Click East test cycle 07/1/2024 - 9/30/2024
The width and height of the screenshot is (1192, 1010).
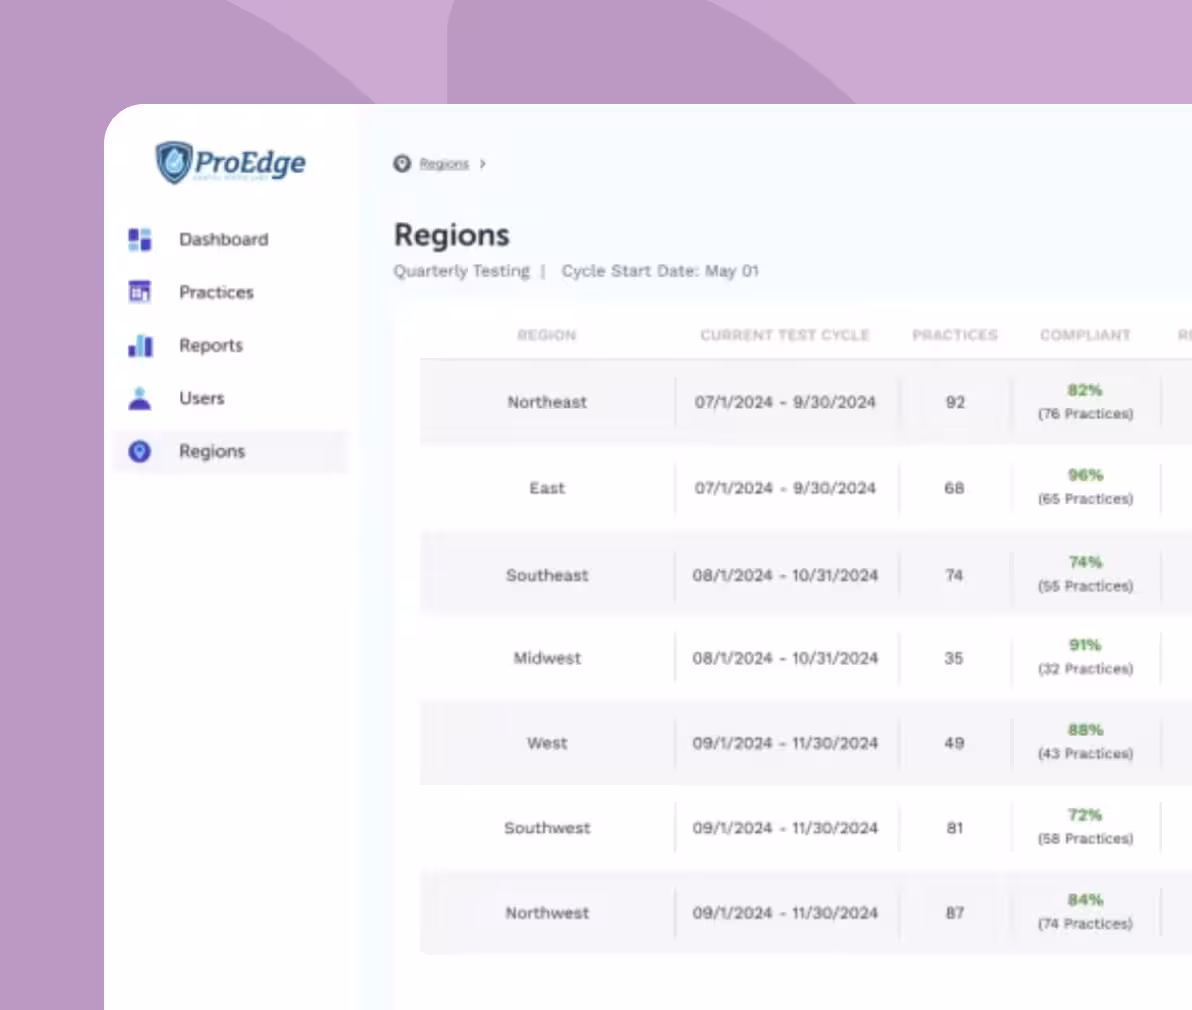click(785, 488)
